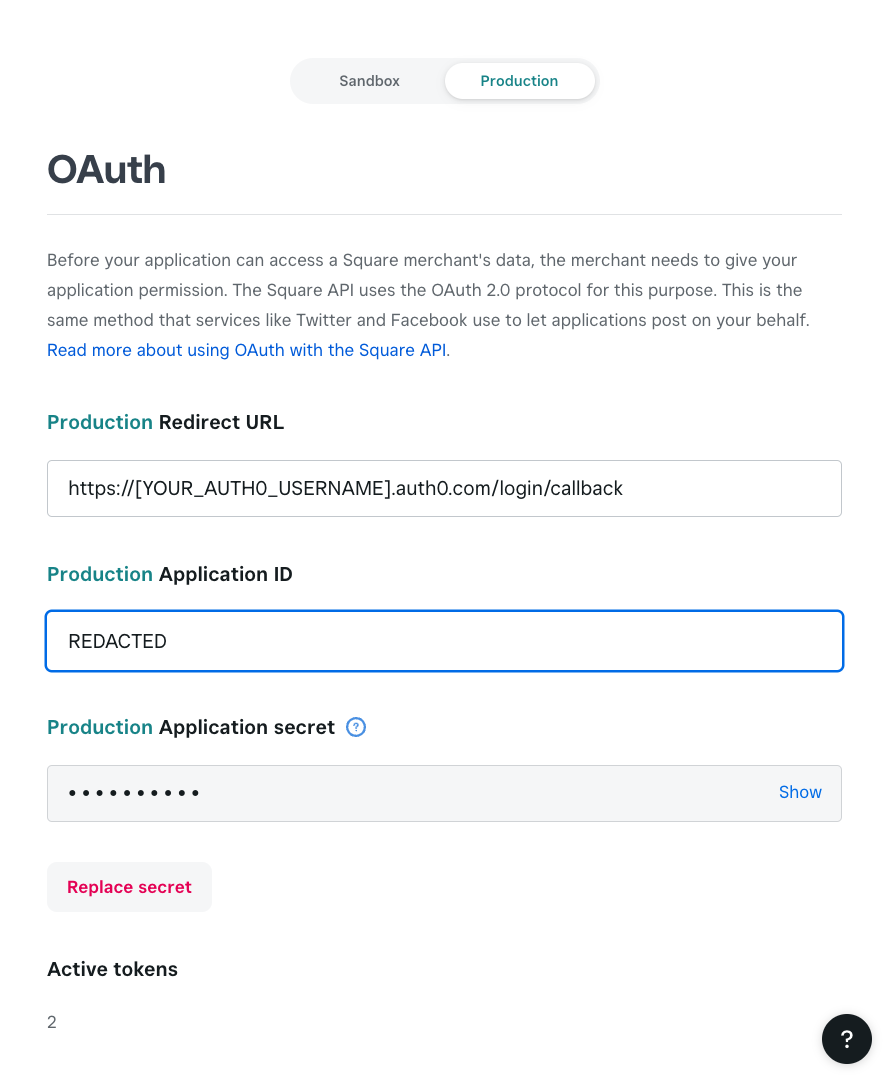The height and width of the screenshot is (1075, 887).
Task: Click the Active tokens heading
Action: 112,969
